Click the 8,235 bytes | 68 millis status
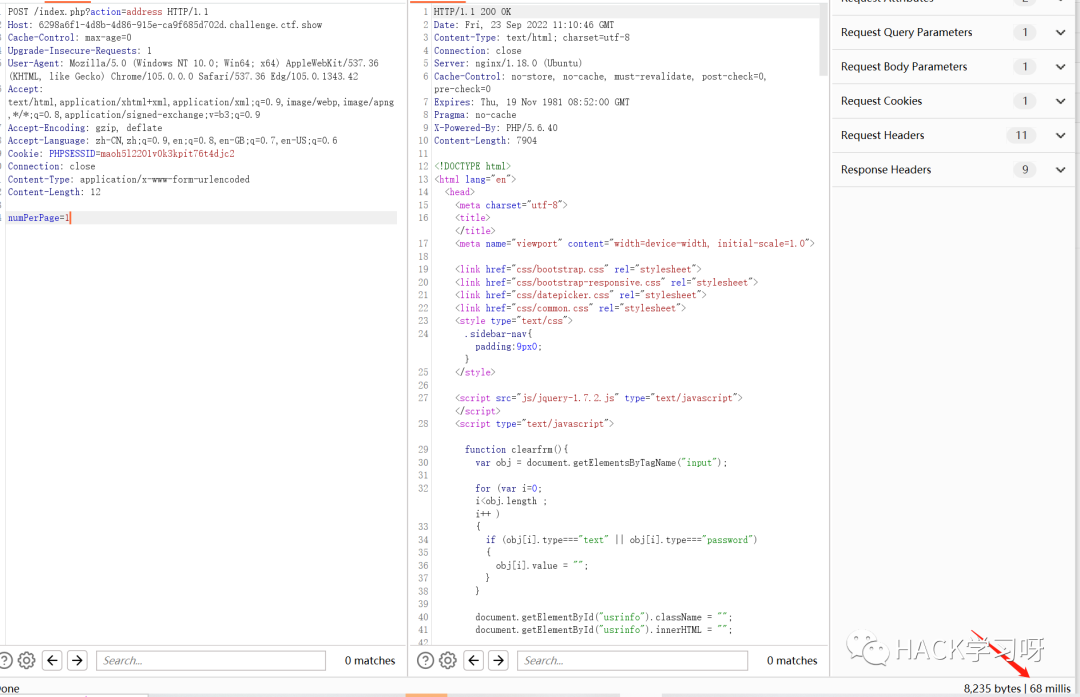 click(x=1017, y=688)
